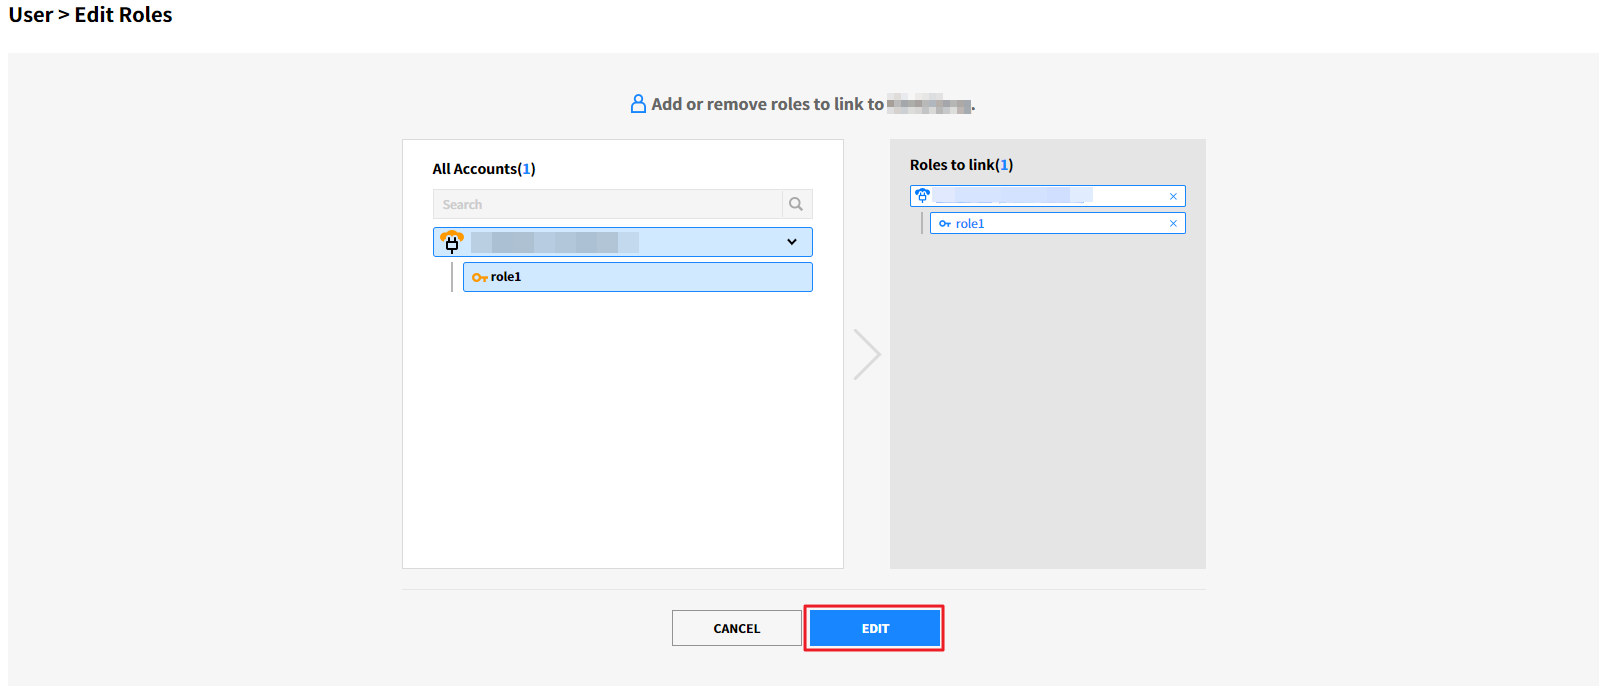Image resolution: width=1606 pixels, height=696 pixels.
Task: Remove linked account with its X icon
Action: (x=1173, y=196)
